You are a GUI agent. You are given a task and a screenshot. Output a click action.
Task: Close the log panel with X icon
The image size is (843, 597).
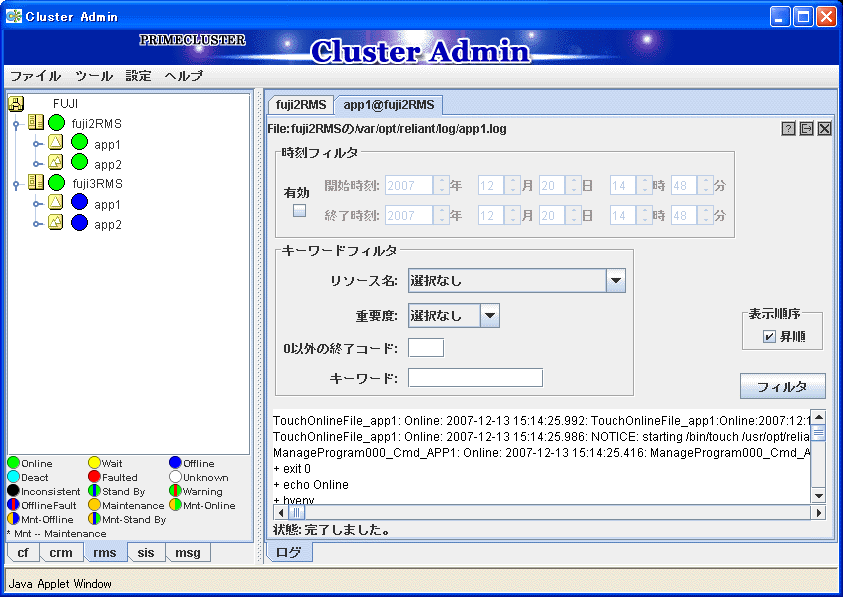coord(825,129)
